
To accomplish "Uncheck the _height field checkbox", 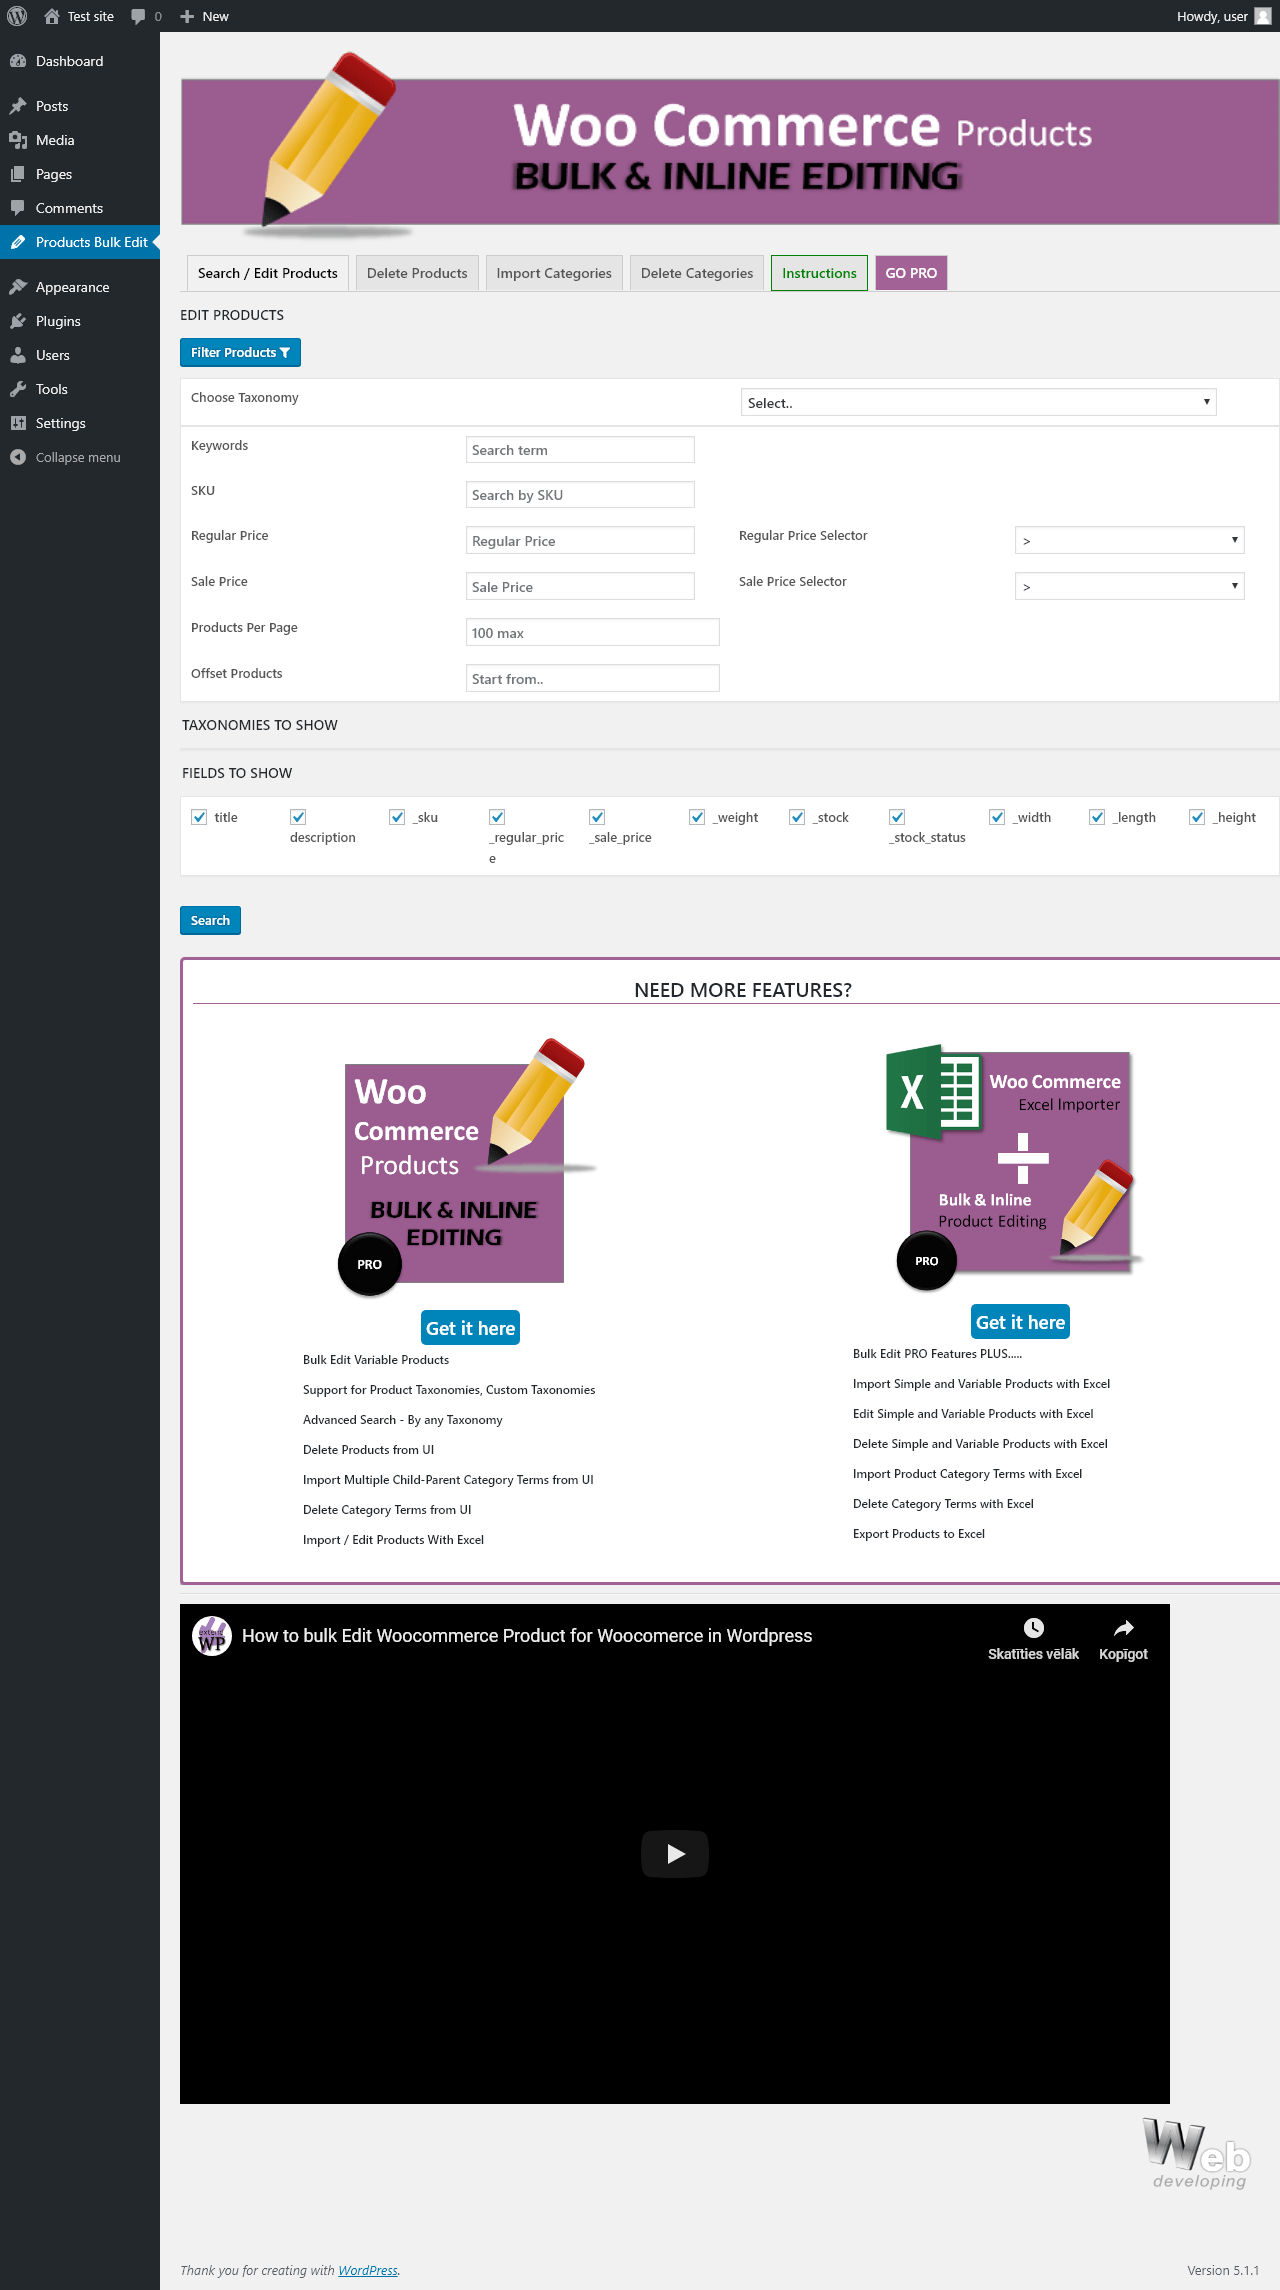I will pos(1197,817).
